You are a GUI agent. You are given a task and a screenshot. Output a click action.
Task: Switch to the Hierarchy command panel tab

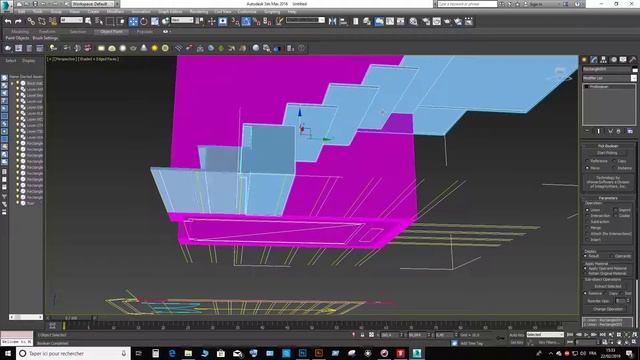604,60
